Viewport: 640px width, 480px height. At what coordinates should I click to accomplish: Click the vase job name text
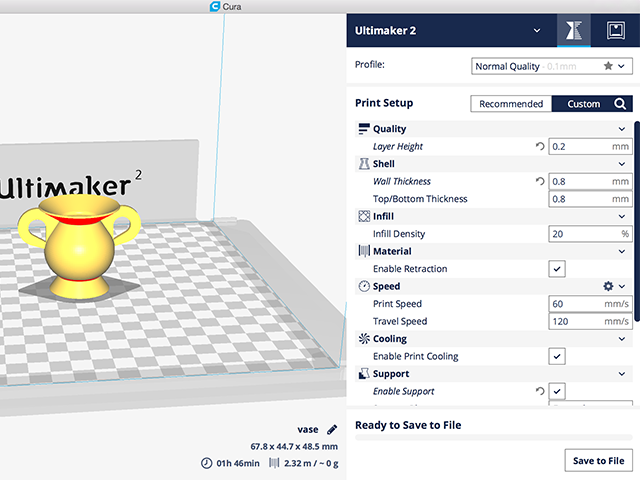(308, 429)
